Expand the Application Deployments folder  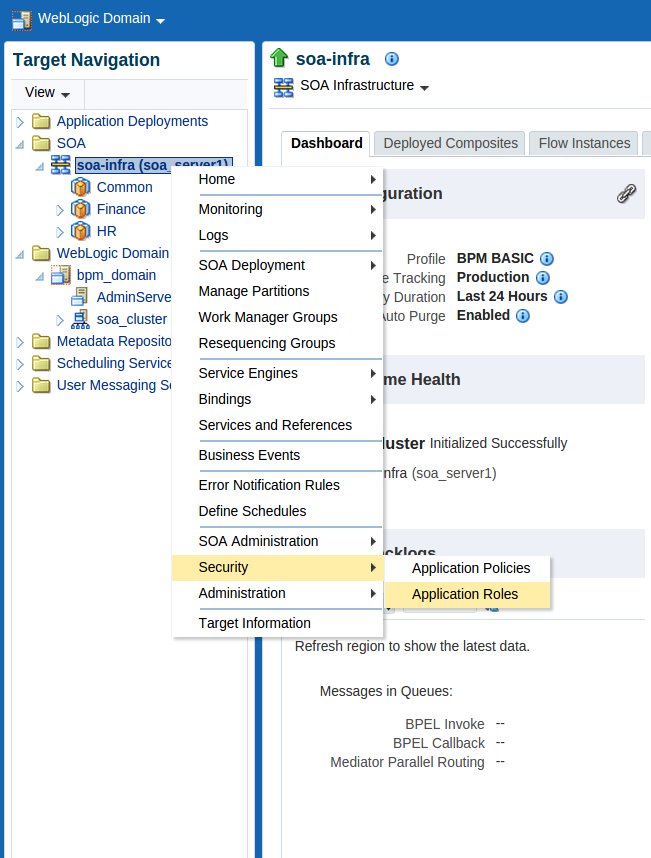pos(19,122)
